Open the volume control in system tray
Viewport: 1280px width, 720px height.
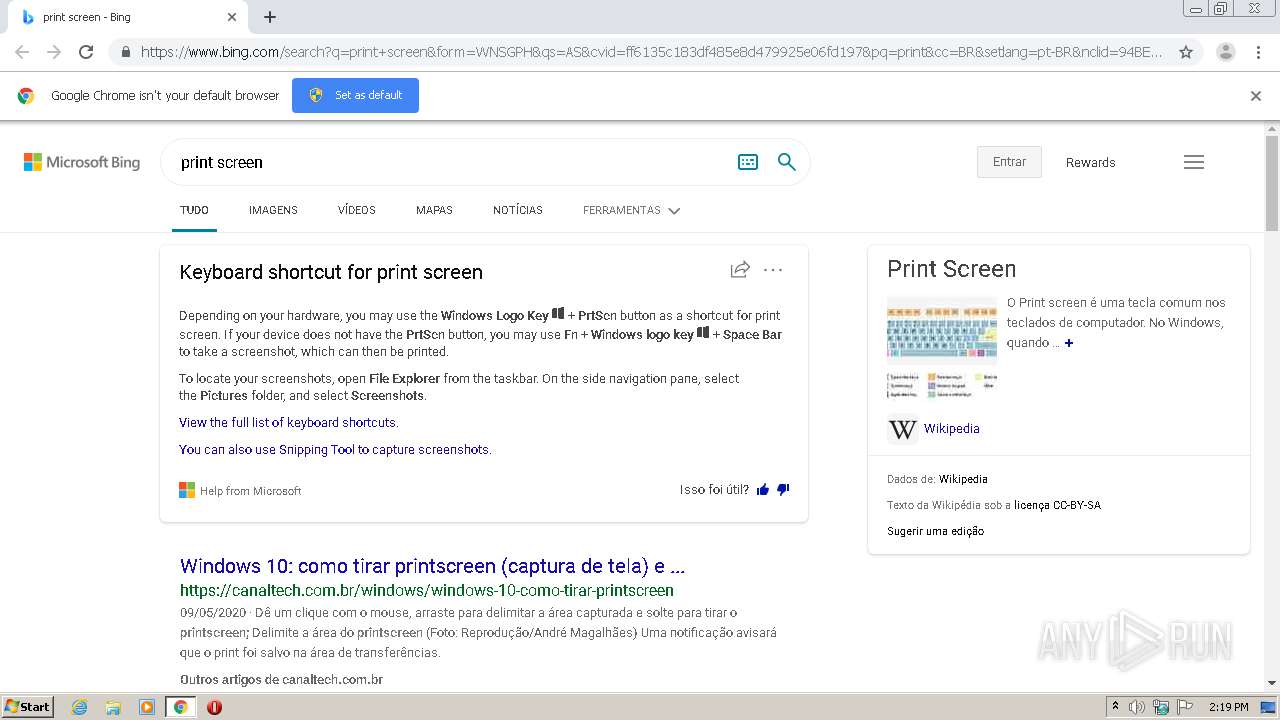(1137, 707)
